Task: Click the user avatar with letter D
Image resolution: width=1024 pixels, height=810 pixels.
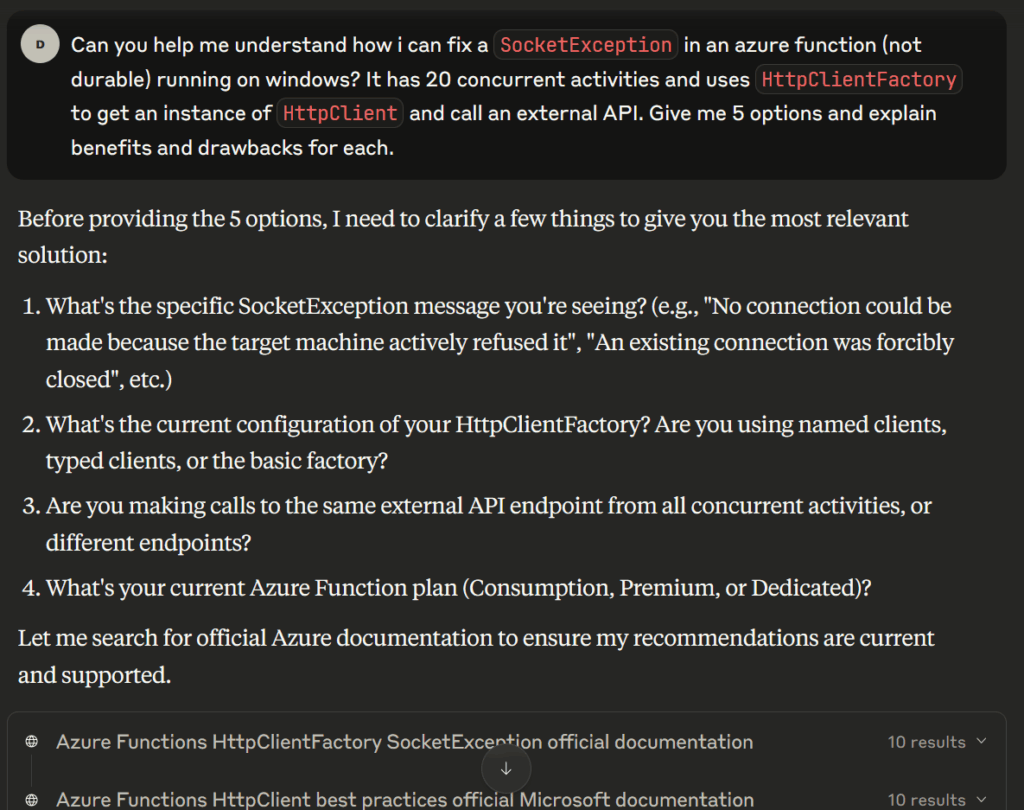Action: coord(40,45)
